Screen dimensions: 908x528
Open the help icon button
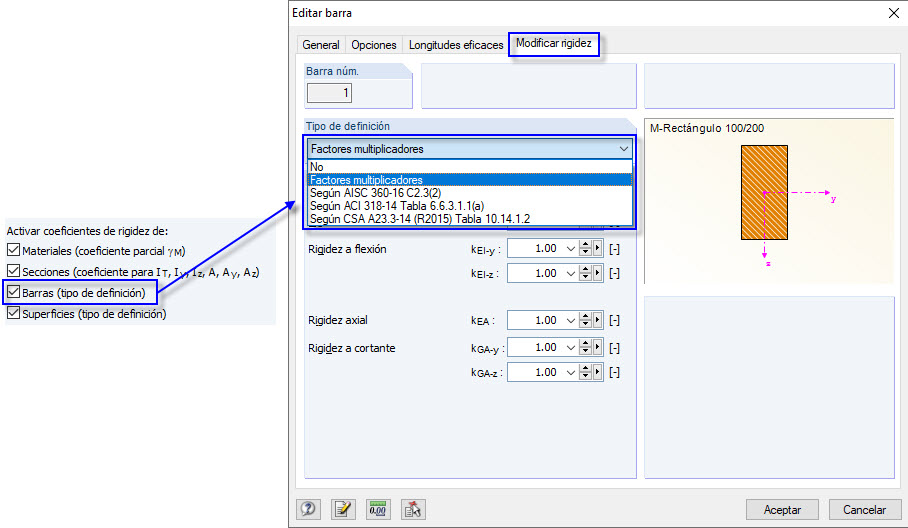pos(309,509)
